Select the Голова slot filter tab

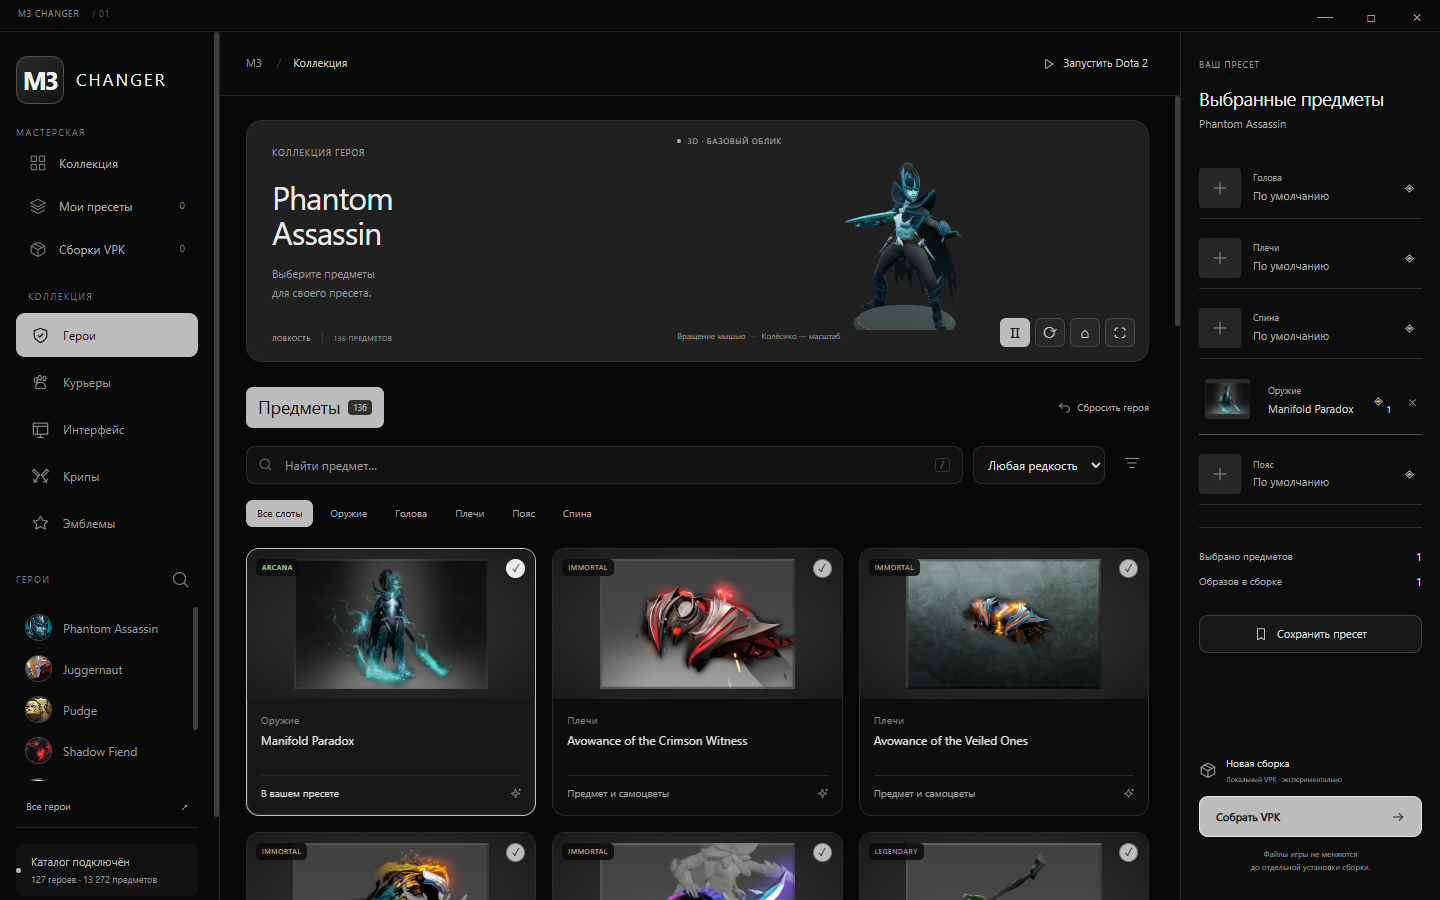411,513
